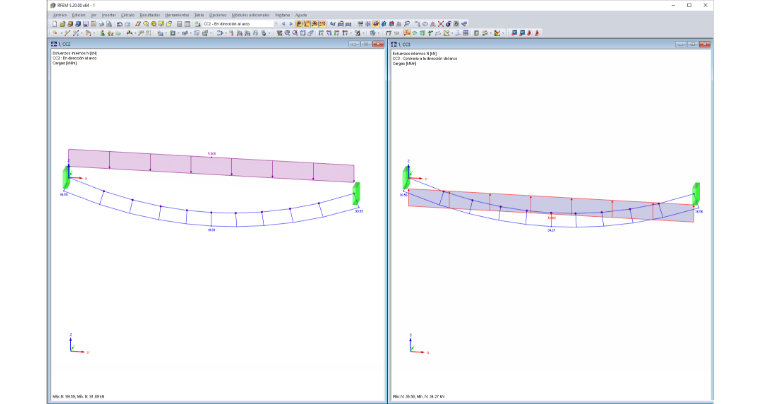The height and width of the screenshot is (404, 760).
Task: Open the Módulos adicionales menu
Action: coord(251,15)
